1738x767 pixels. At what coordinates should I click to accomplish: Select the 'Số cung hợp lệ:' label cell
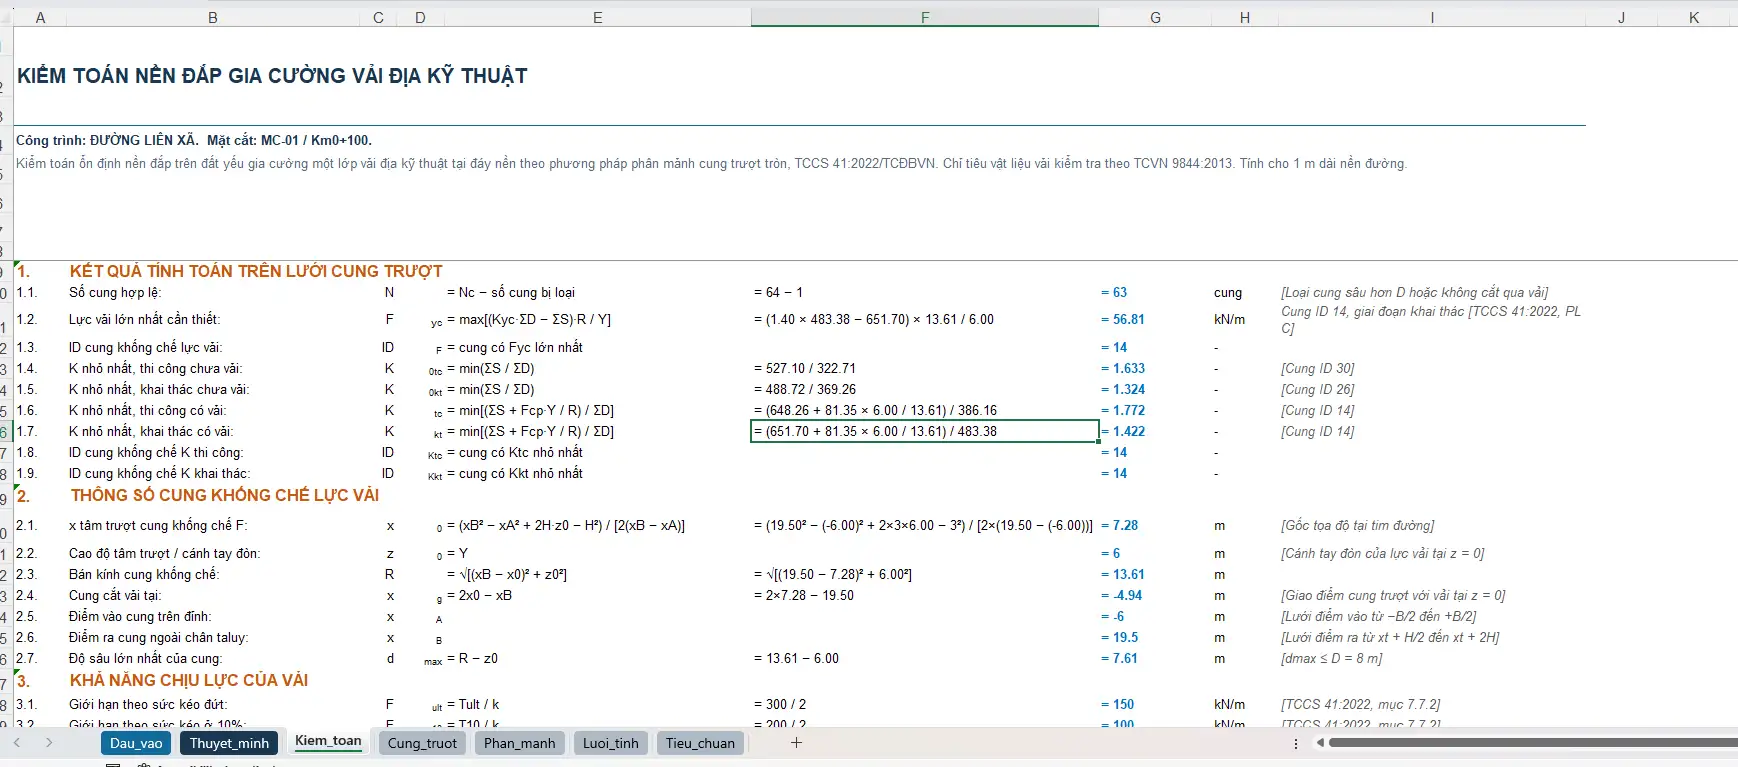[115, 293]
